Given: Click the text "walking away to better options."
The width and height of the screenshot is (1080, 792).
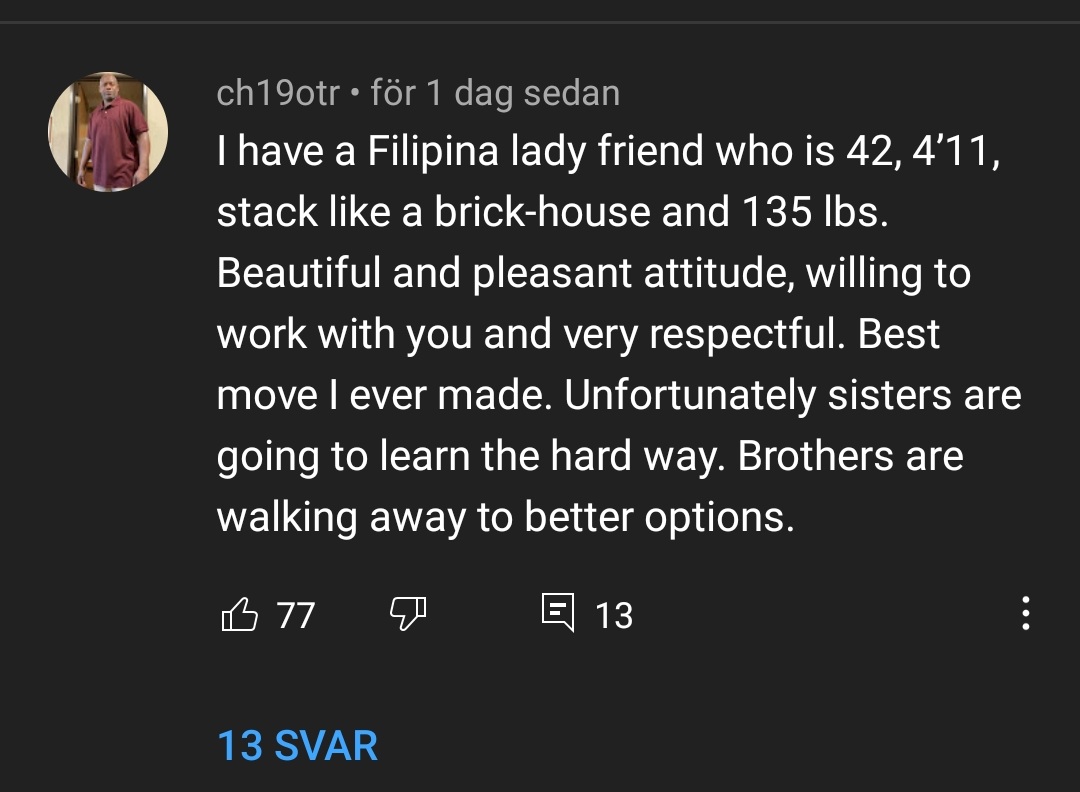Looking at the screenshot, I should 505,517.
